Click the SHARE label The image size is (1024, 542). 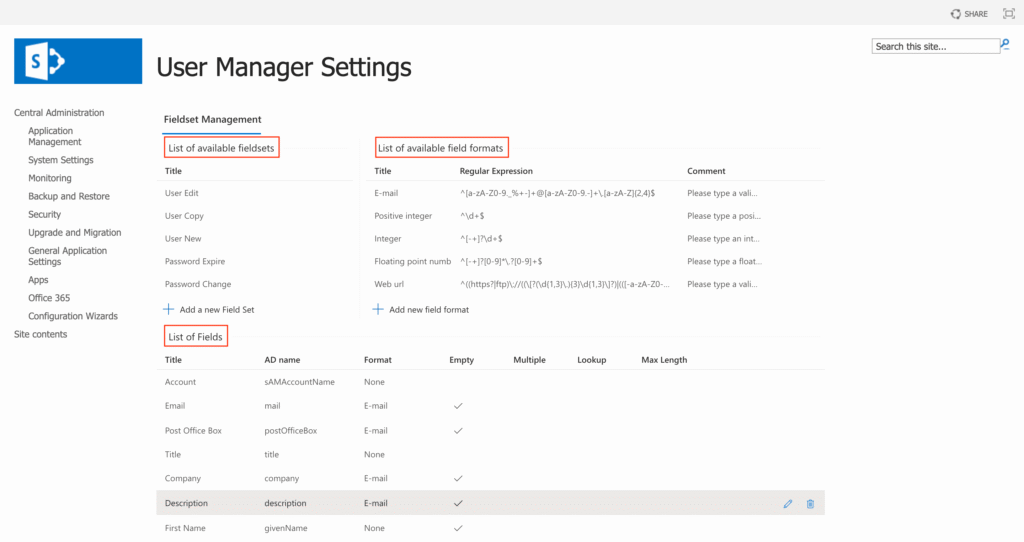[976, 14]
